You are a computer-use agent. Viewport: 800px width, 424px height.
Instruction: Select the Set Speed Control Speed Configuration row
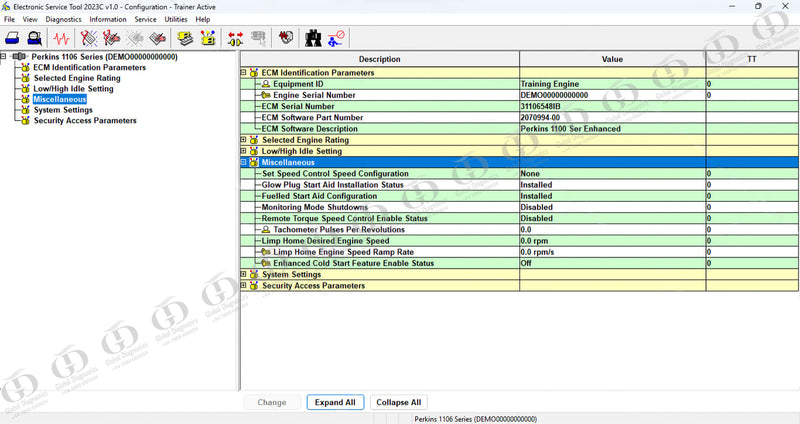click(x=519, y=173)
